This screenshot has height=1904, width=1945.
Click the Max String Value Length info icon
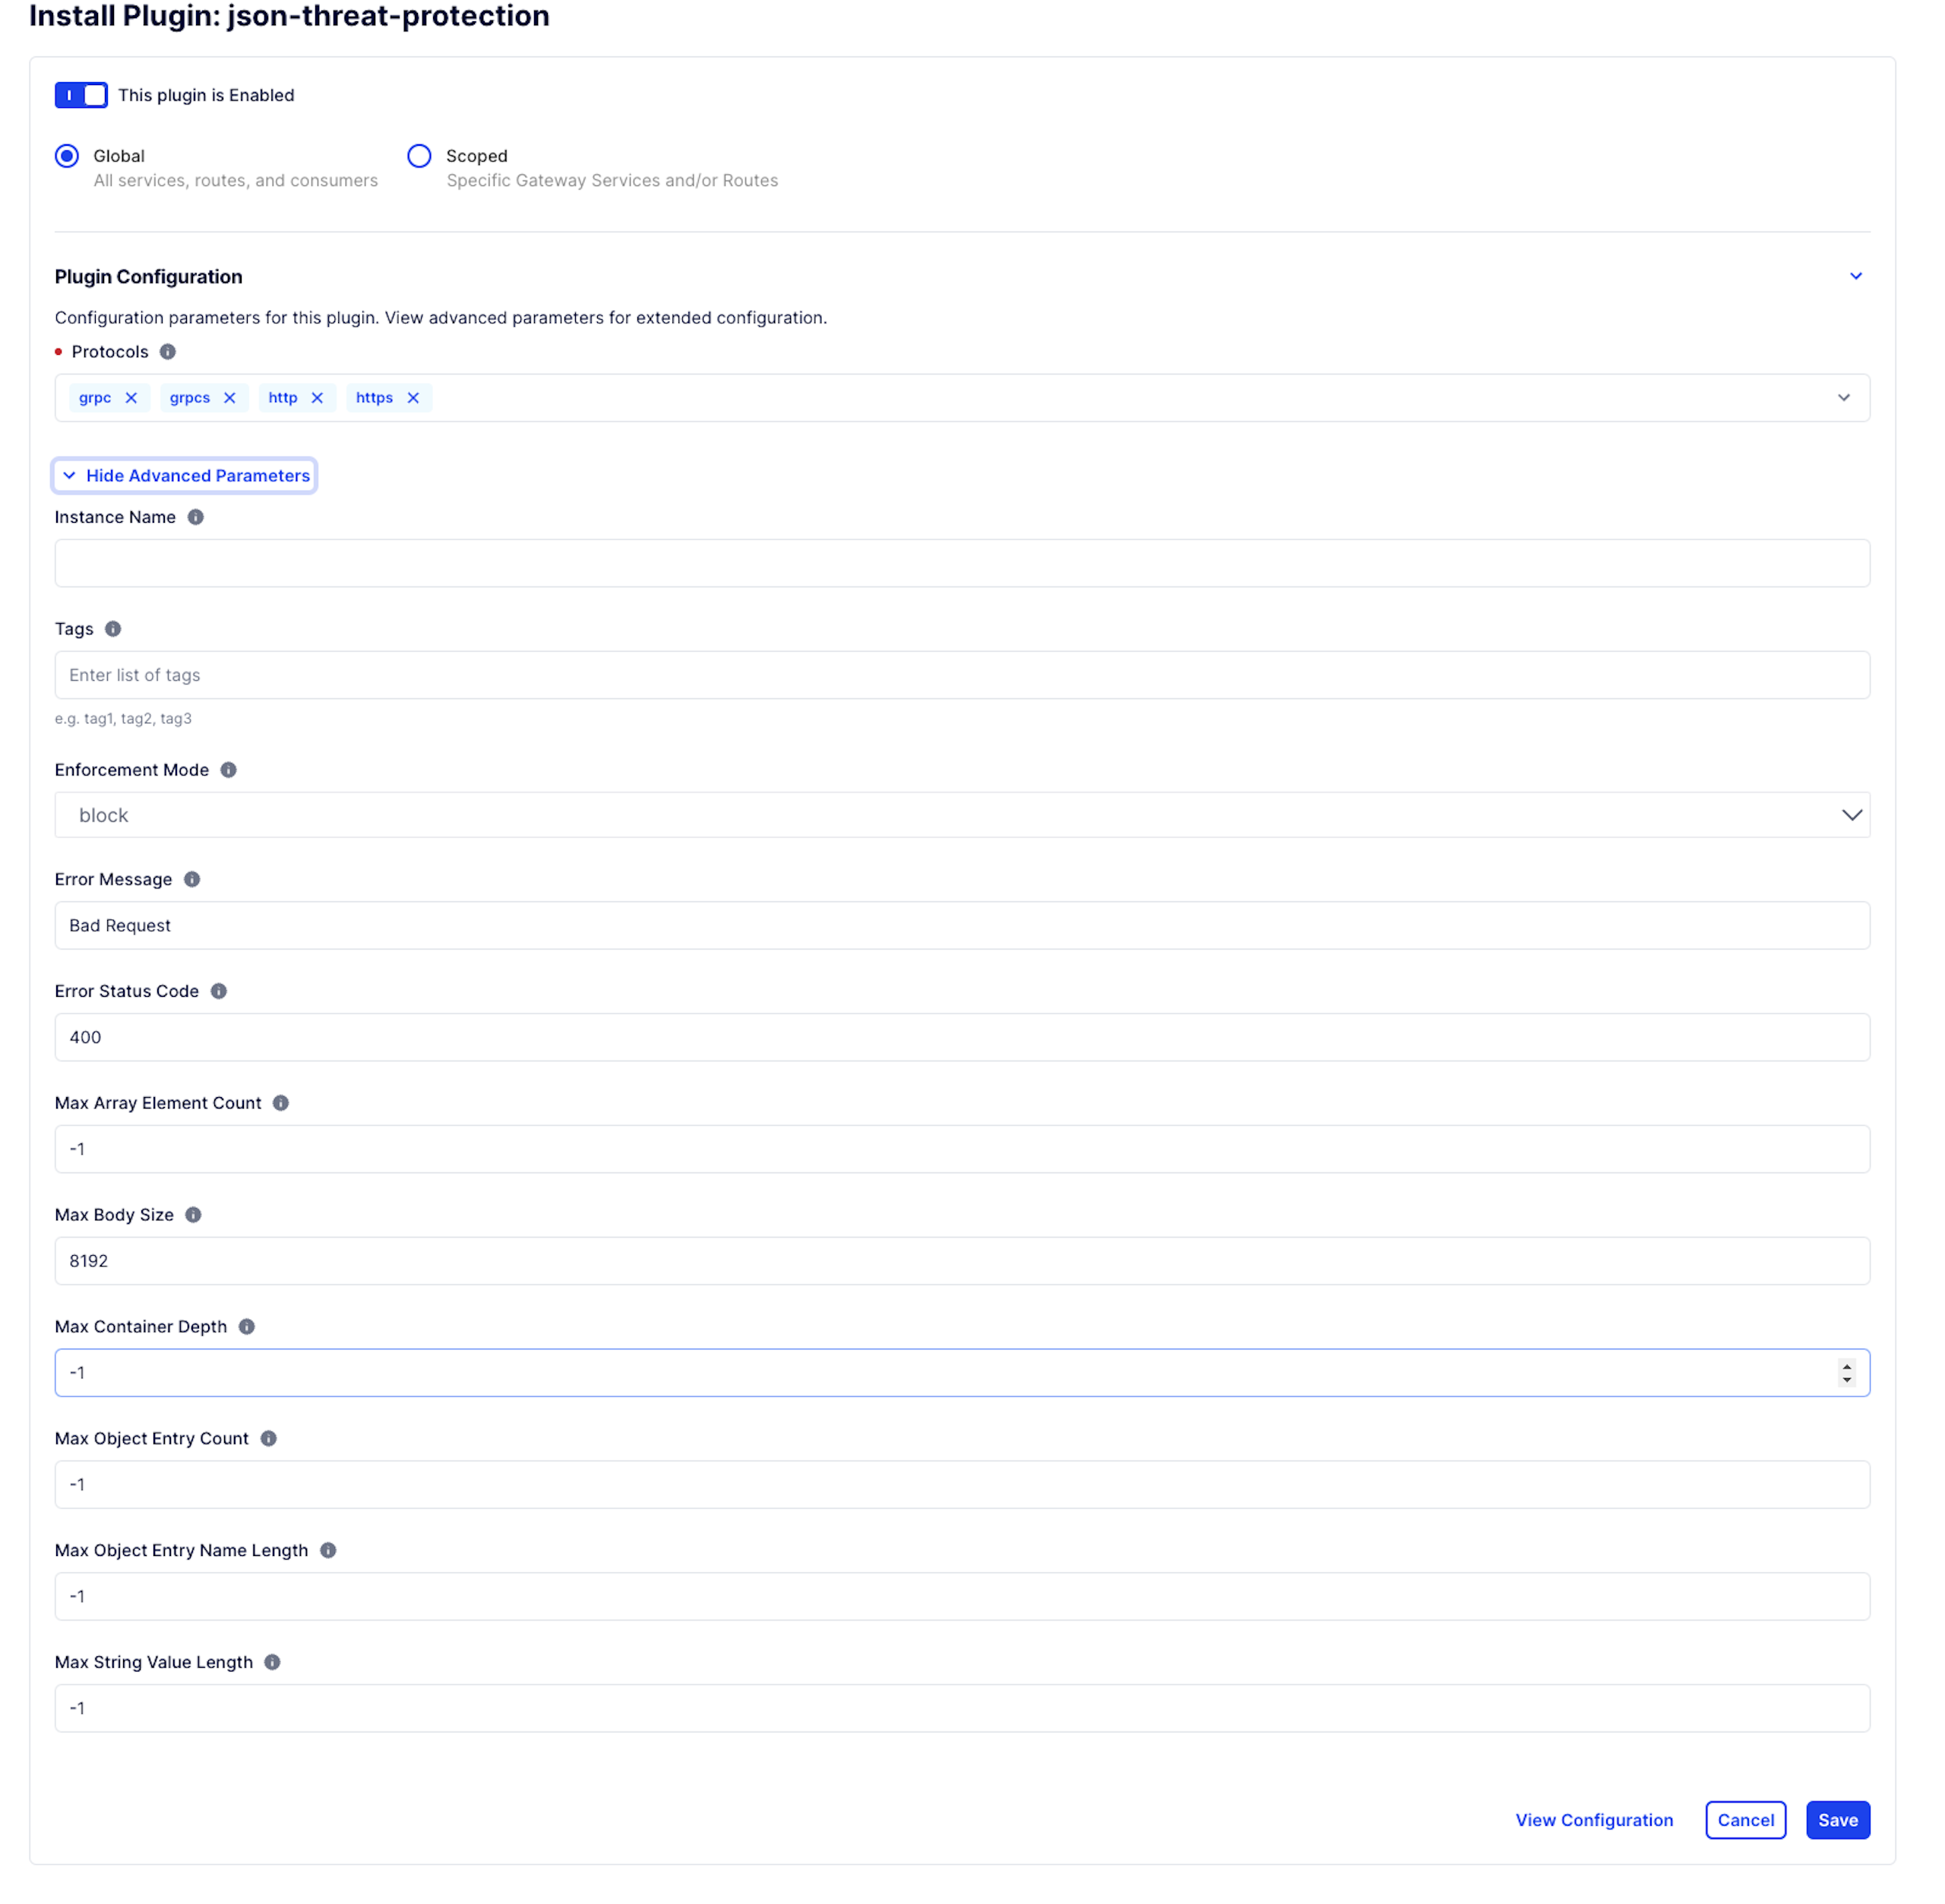tap(272, 1662)
